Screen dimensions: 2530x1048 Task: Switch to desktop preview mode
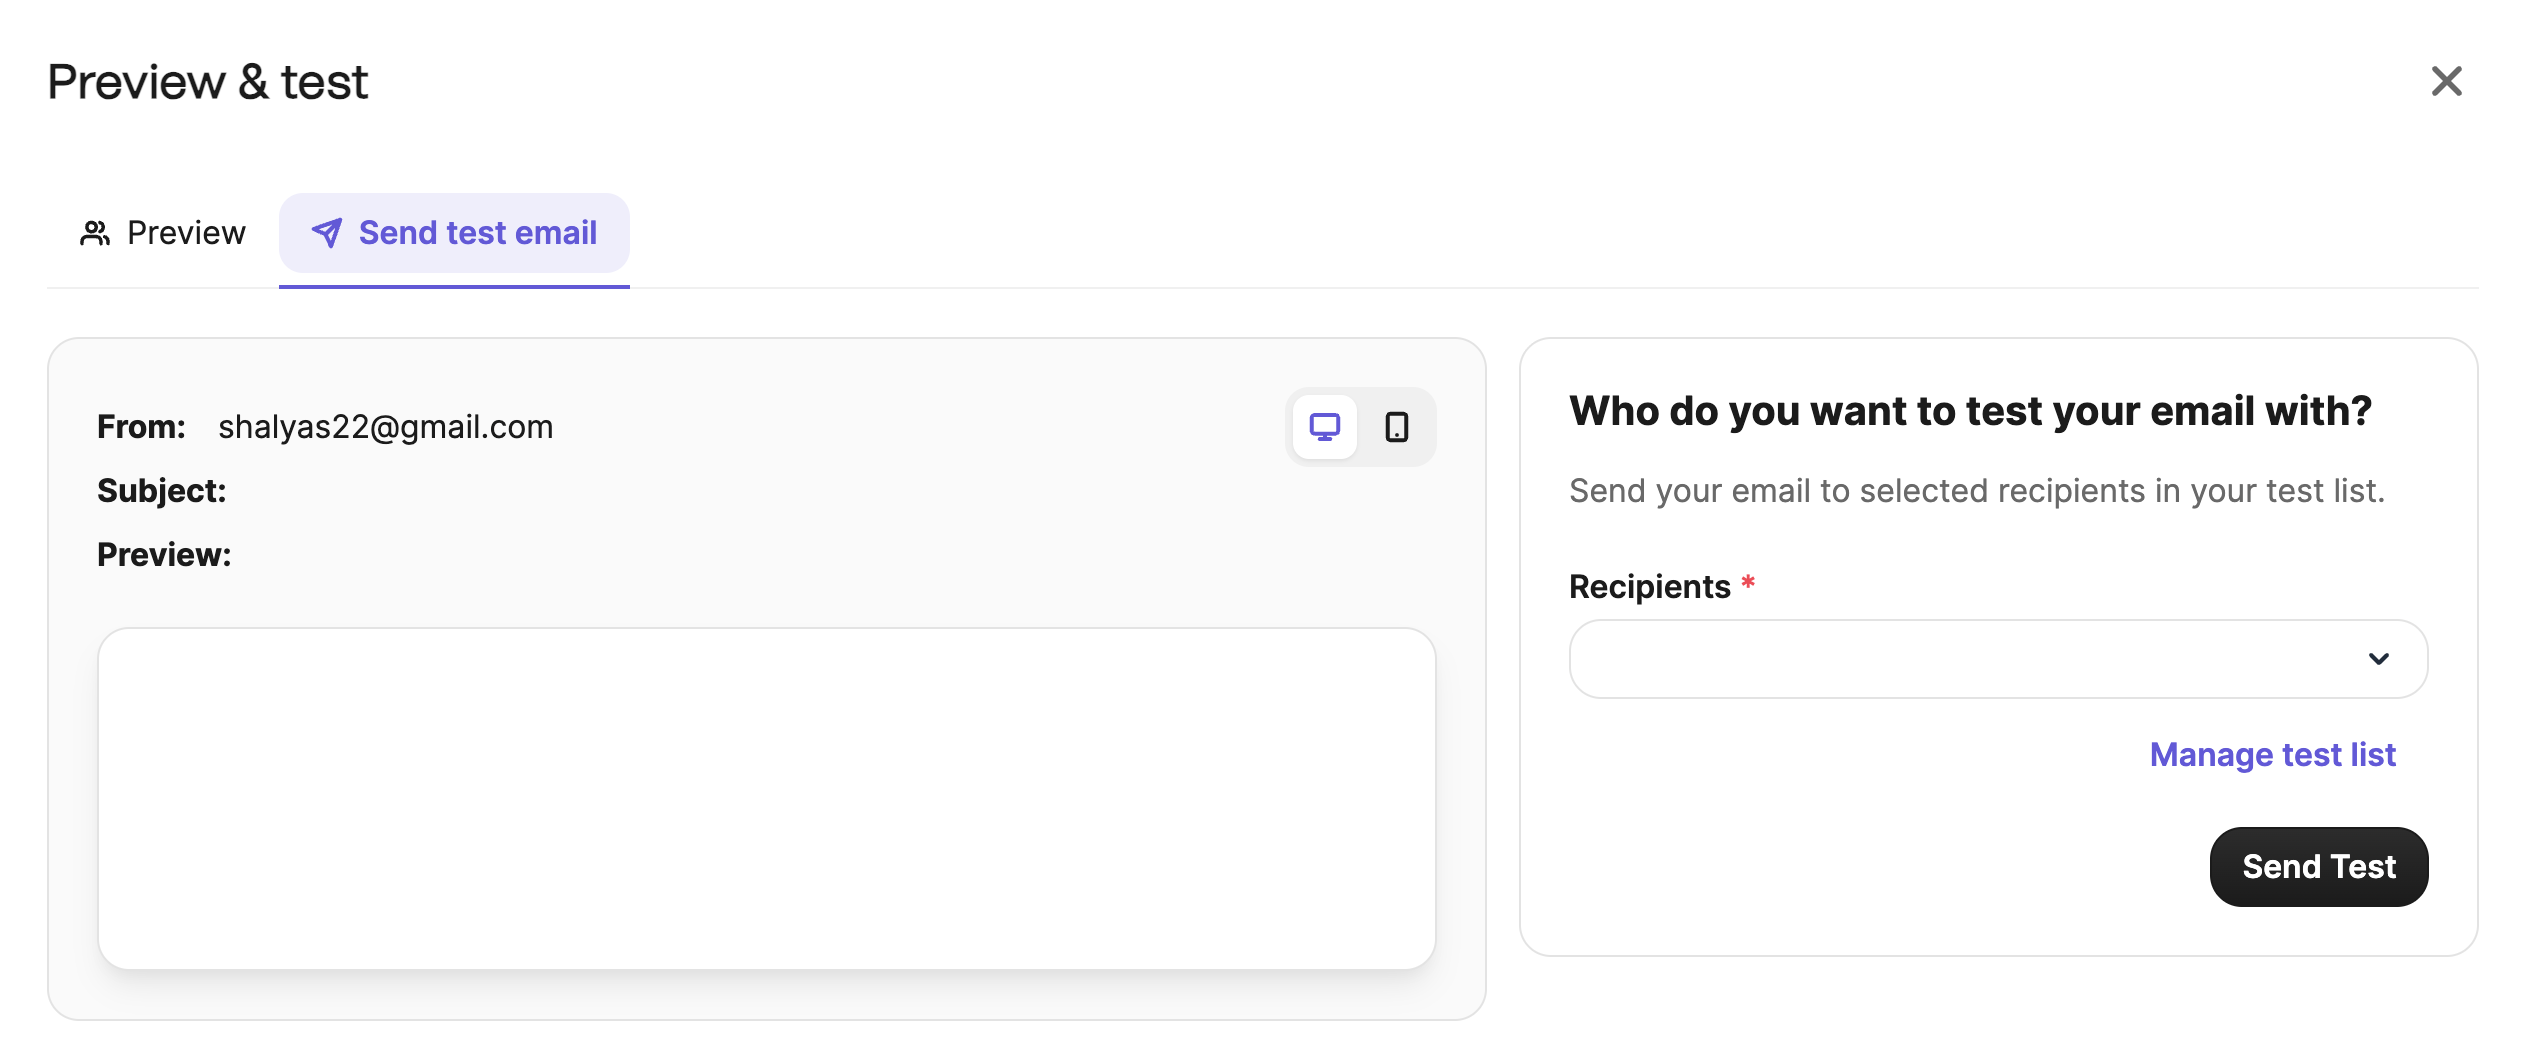tap(1324, 427)
